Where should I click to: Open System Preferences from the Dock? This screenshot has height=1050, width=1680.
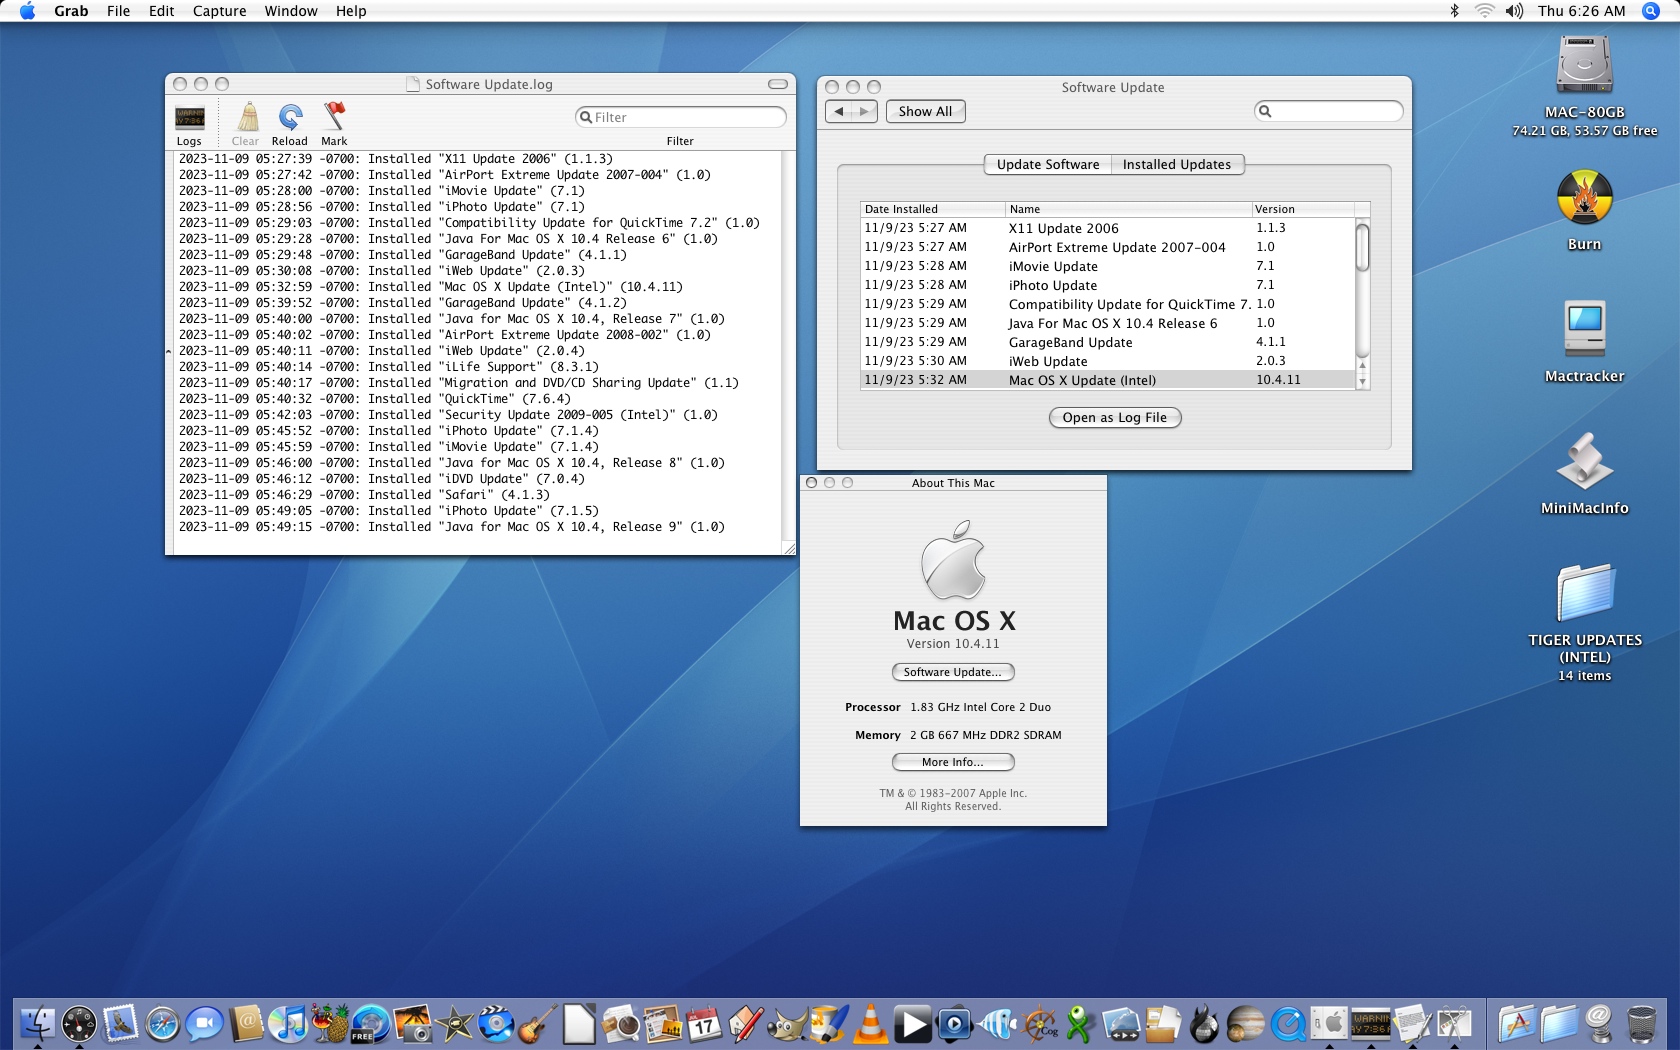[x=1329, y=1023]
